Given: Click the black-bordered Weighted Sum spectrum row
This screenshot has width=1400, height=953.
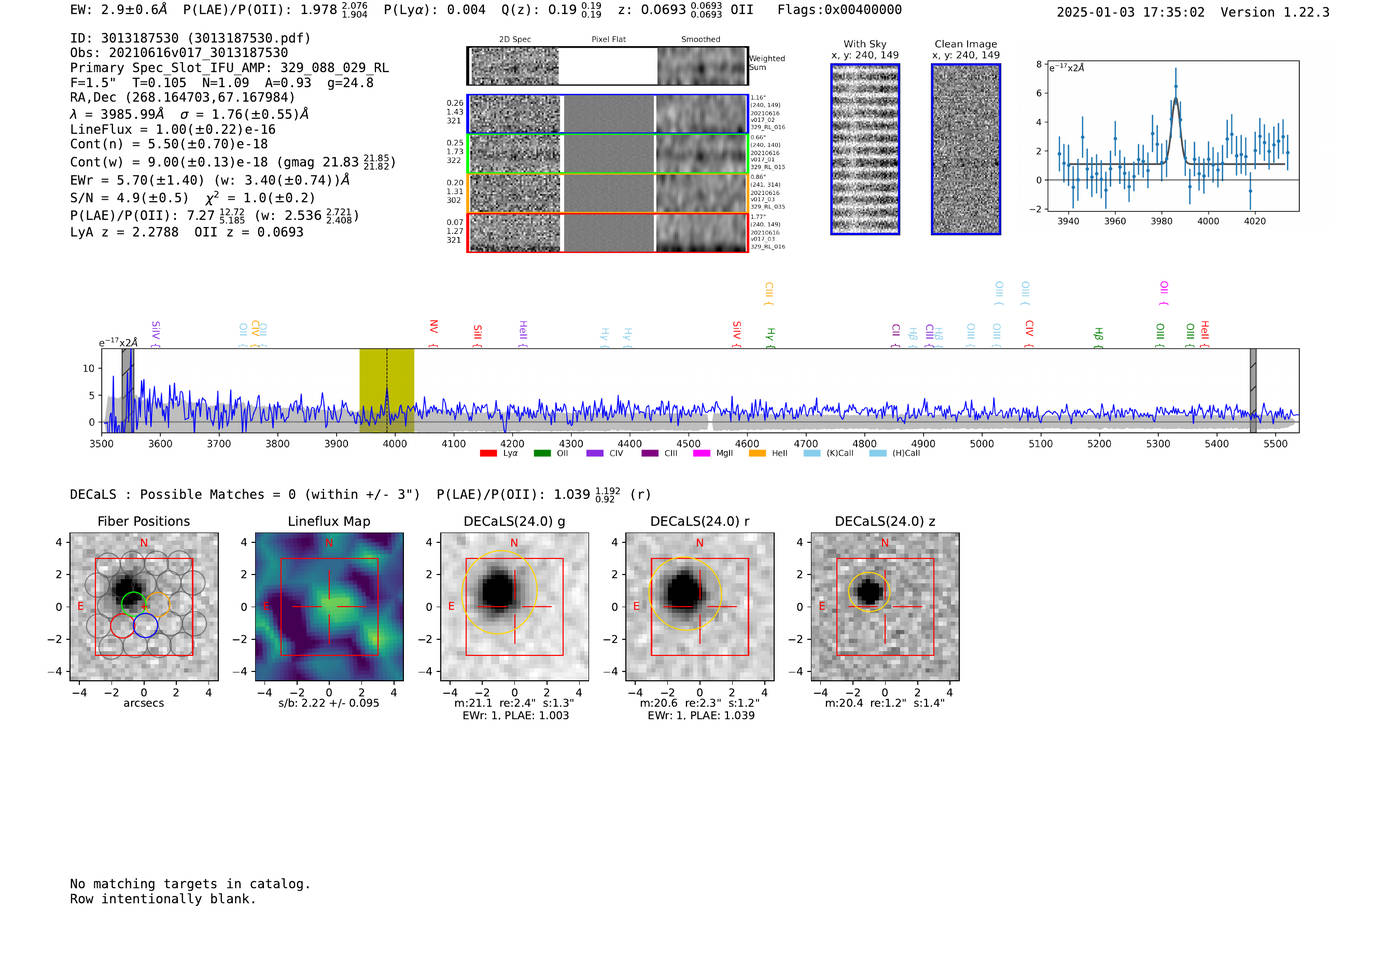Looking at the screenshot, I should coord(608,66).
